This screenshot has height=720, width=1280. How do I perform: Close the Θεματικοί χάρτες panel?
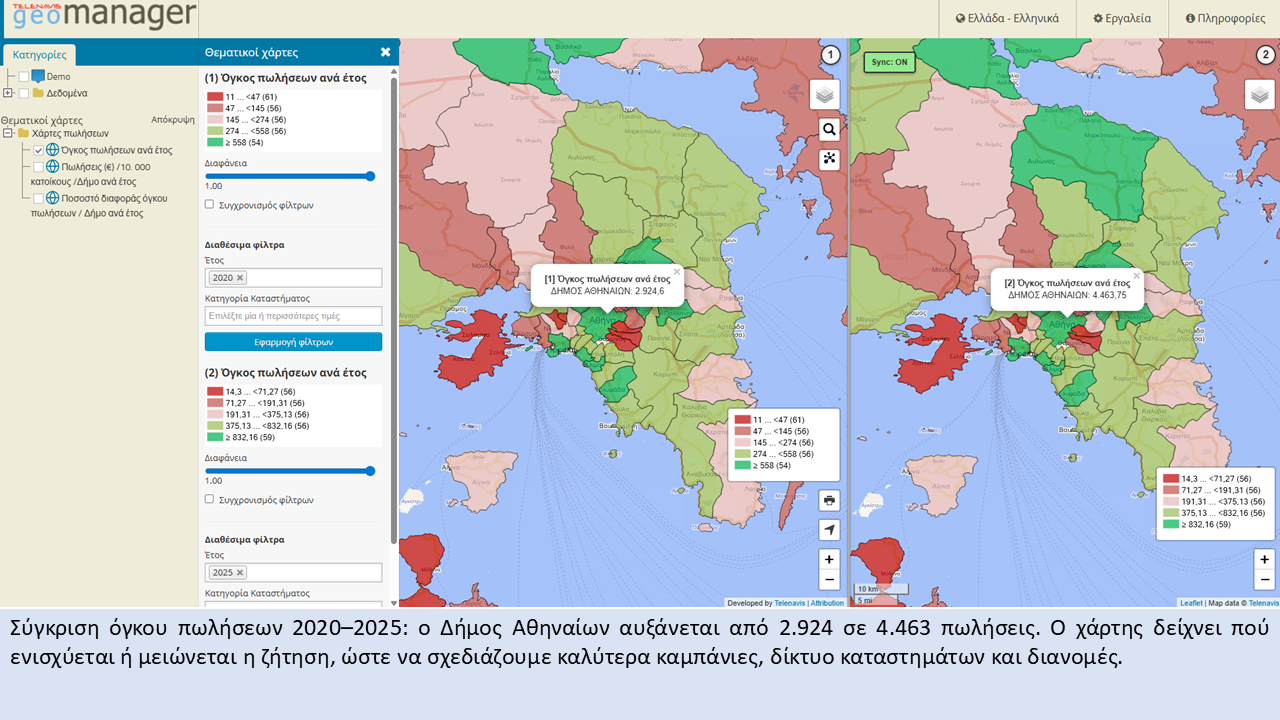tap(385, 52)
